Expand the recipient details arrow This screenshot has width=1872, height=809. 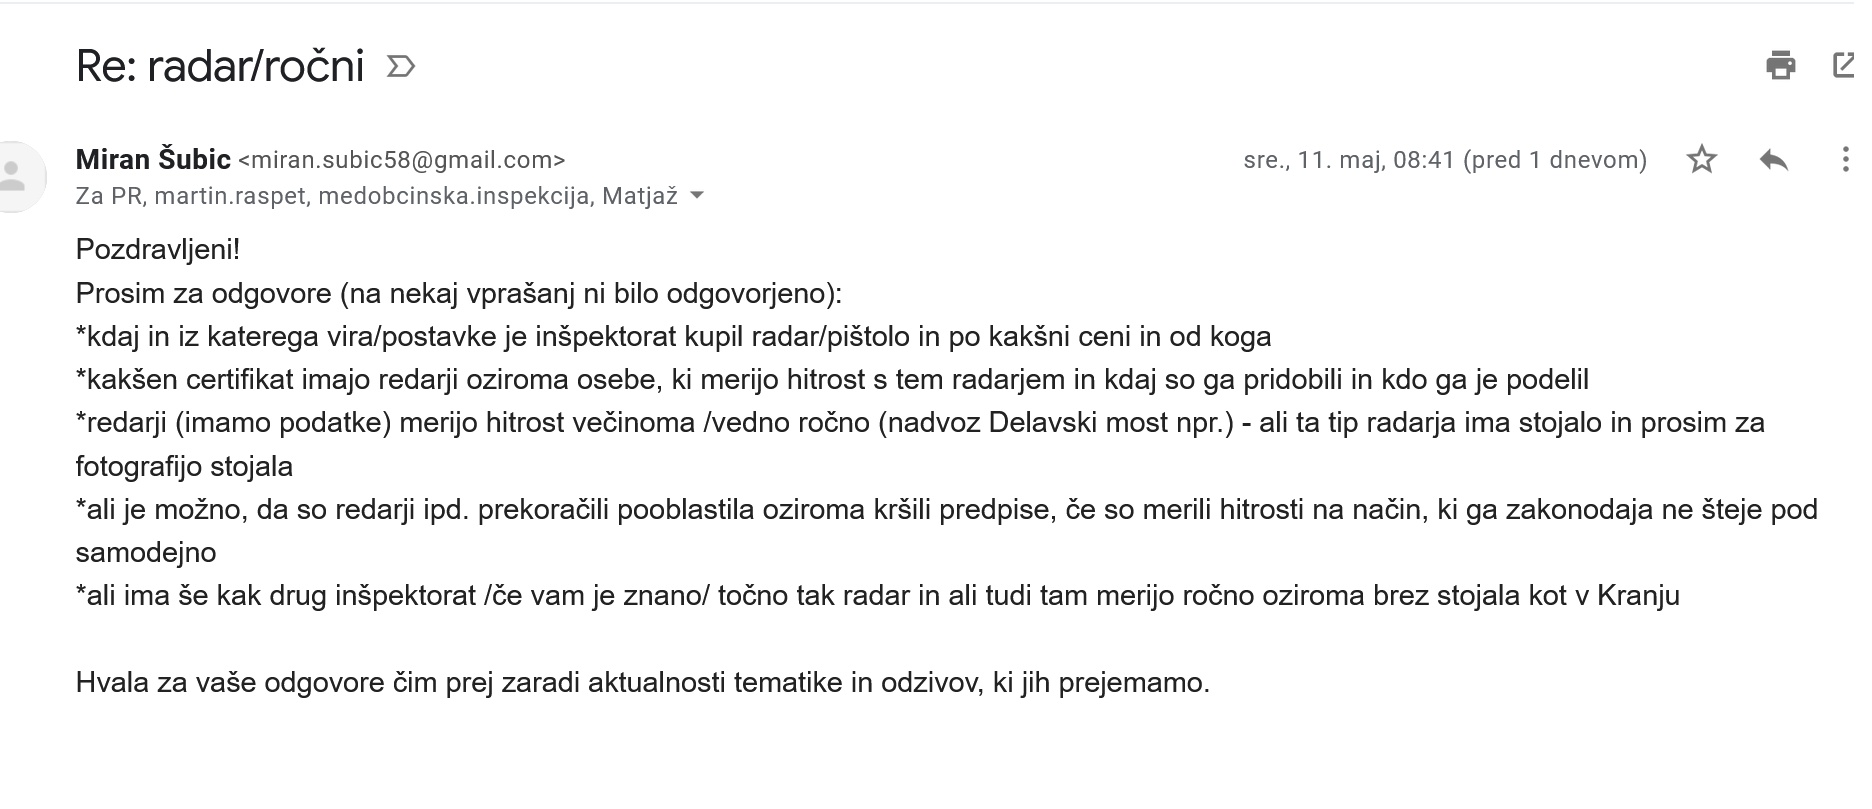click(x=697, y=196)
